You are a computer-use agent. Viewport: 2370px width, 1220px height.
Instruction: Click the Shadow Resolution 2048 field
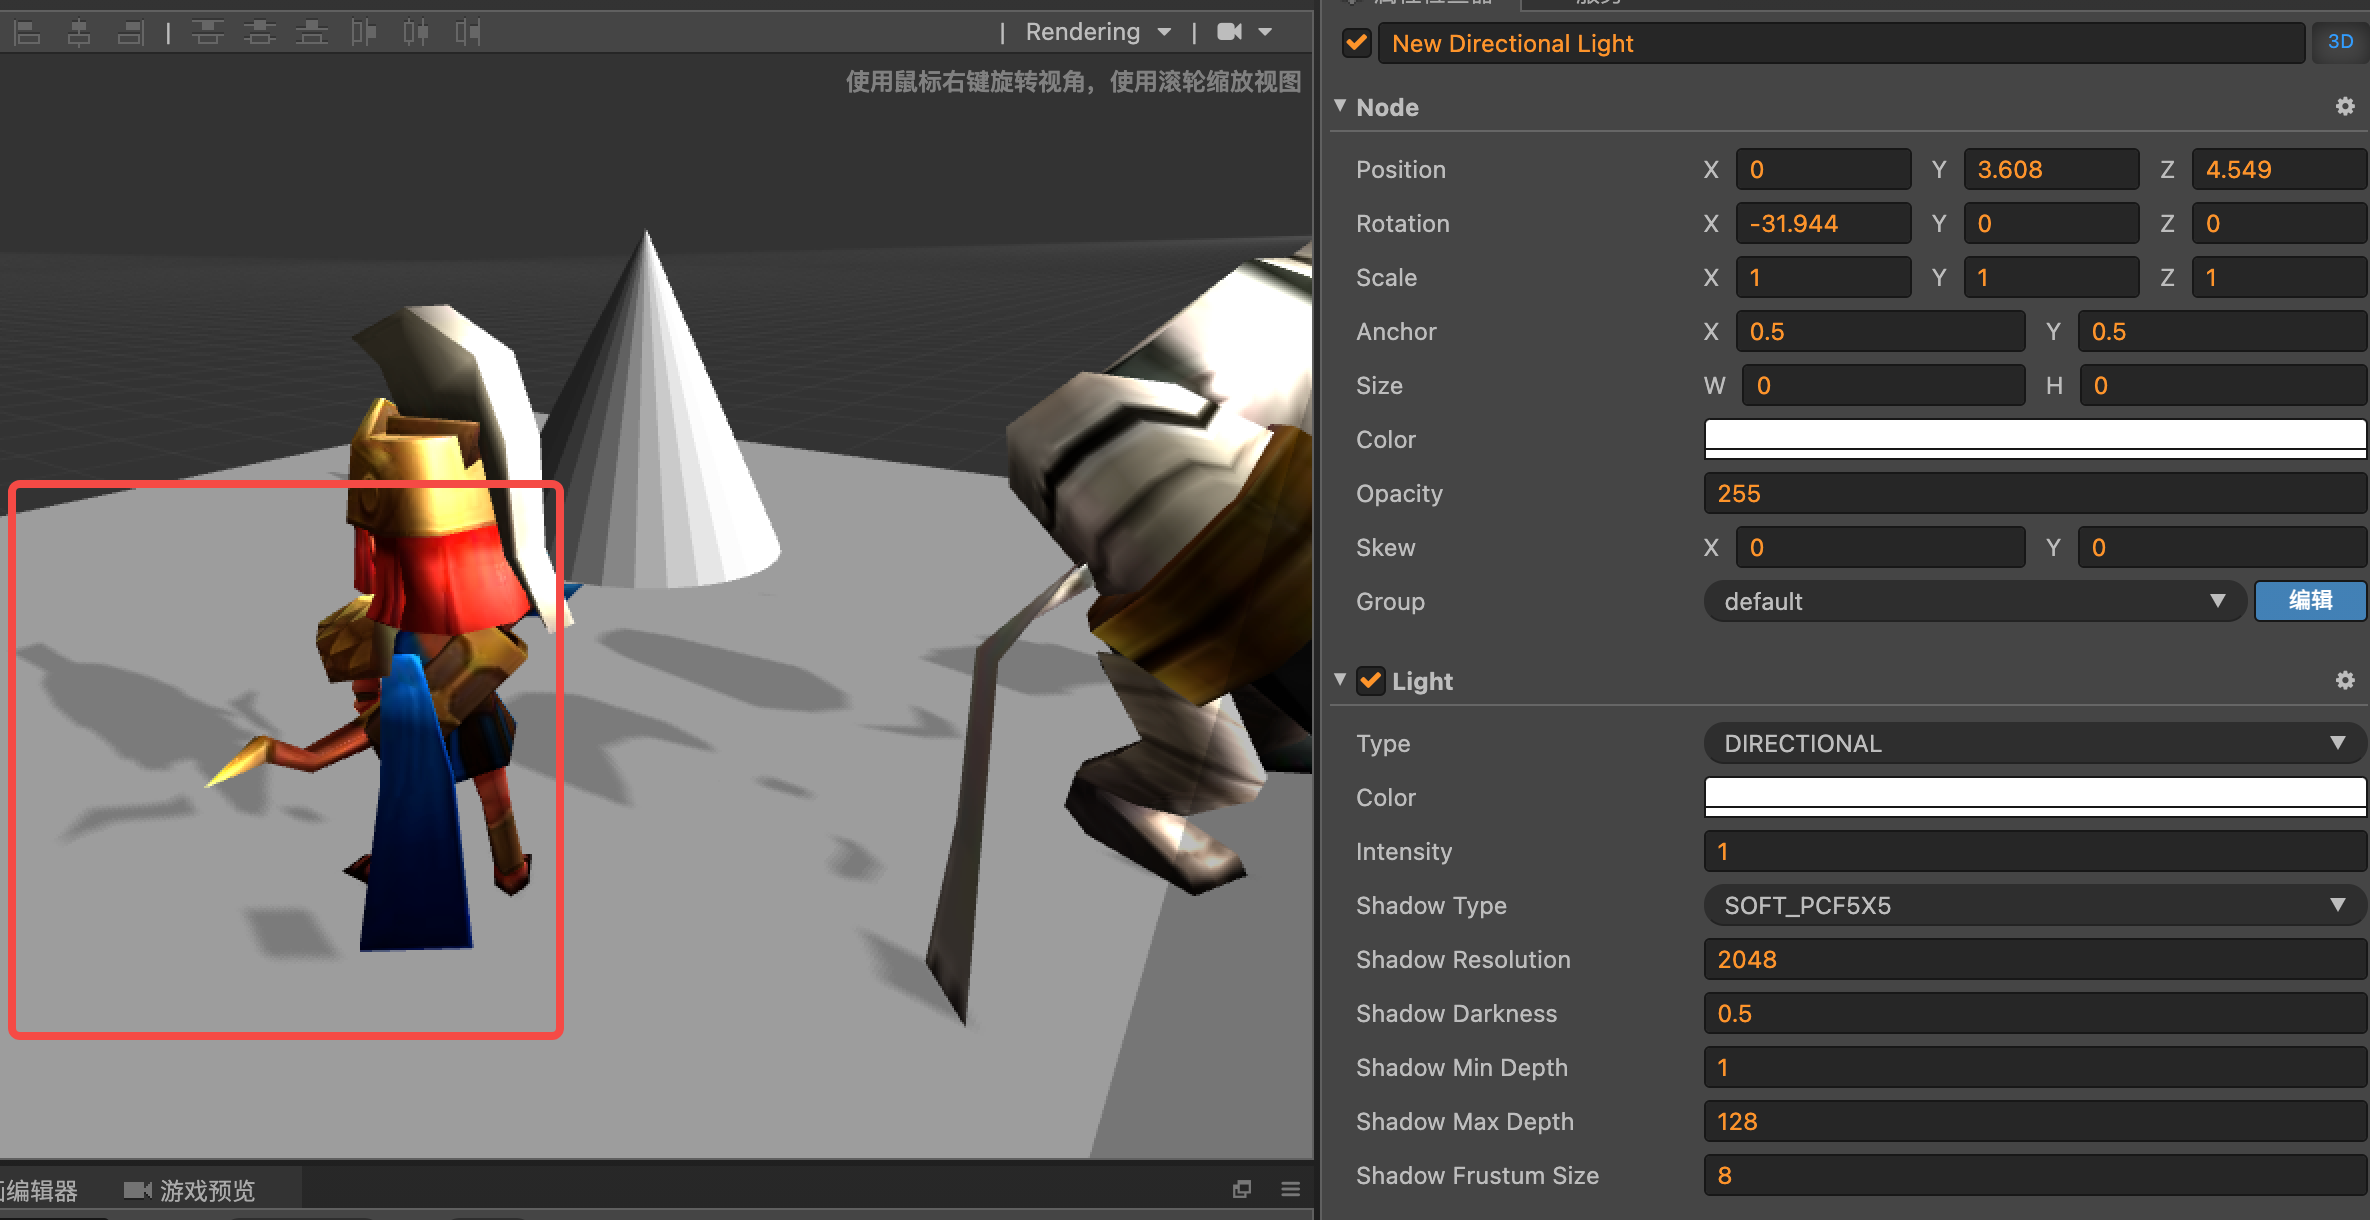[2034, 959]
